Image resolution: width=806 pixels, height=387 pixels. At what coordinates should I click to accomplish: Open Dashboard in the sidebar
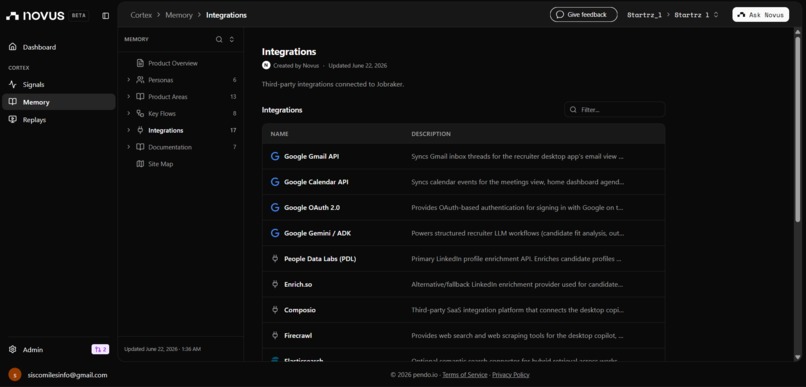click(x=59, y=47)
